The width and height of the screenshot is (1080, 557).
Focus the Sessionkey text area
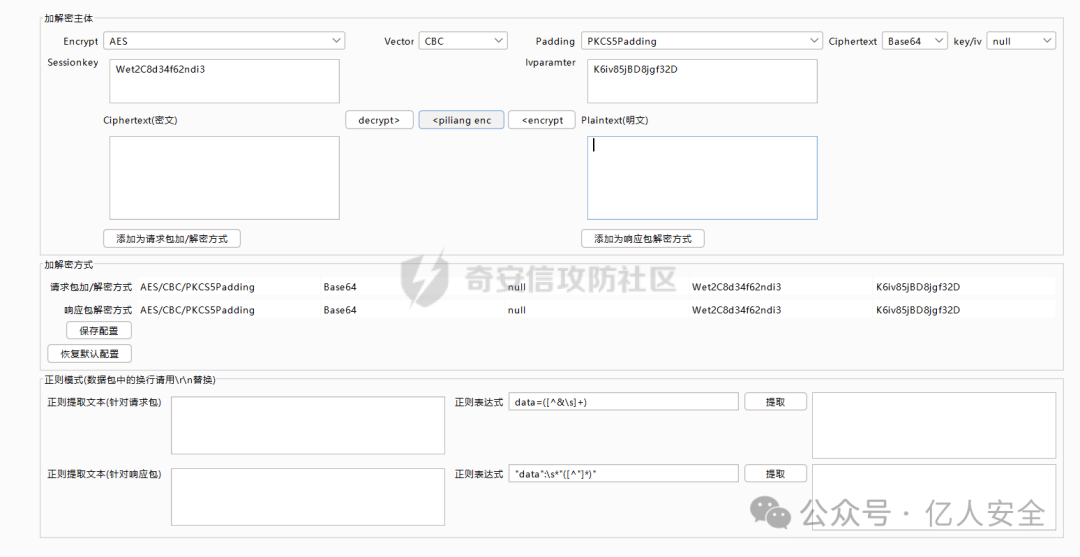(224, 81)
